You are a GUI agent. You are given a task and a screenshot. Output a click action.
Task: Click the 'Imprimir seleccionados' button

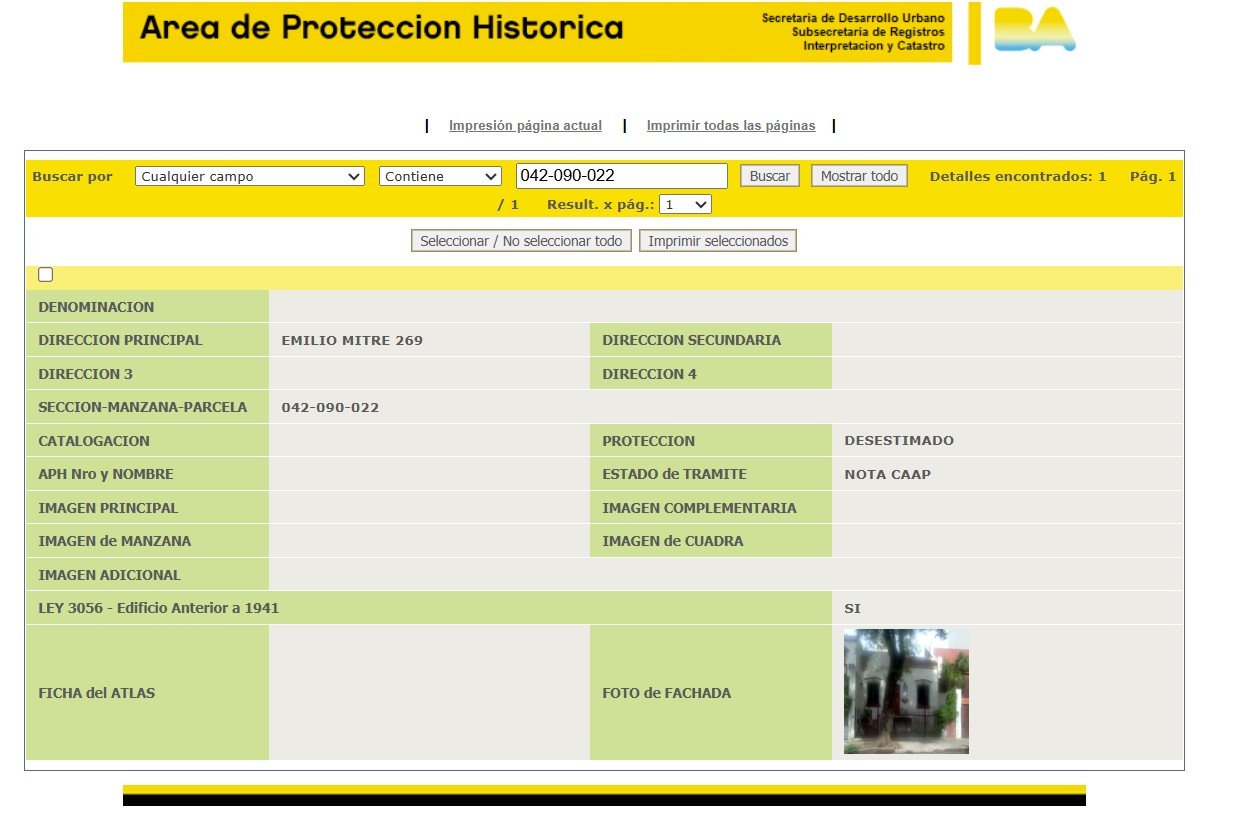point(718,241)
